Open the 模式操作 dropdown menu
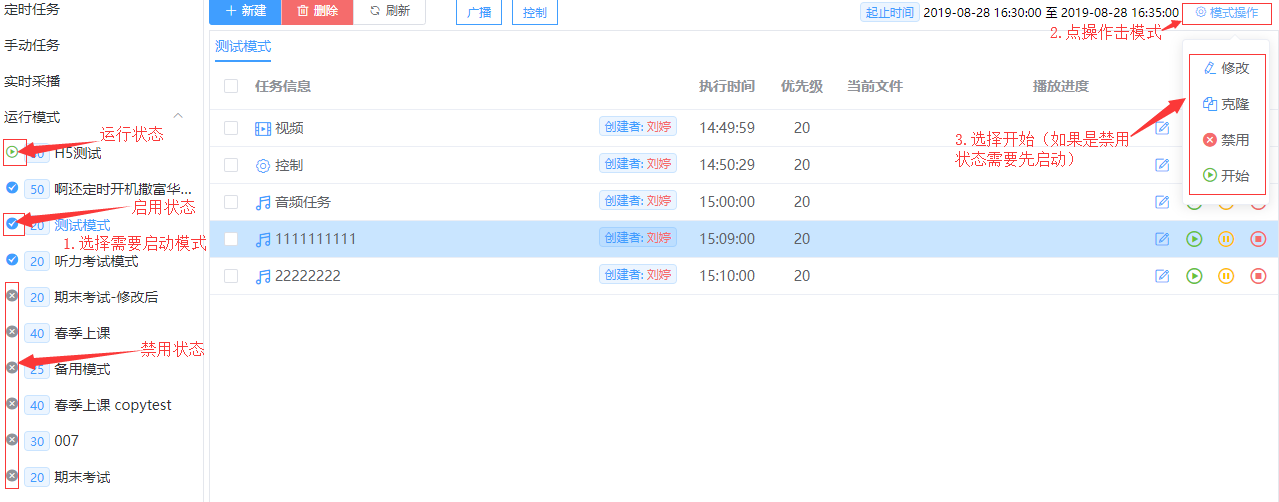 (1226, 13)
